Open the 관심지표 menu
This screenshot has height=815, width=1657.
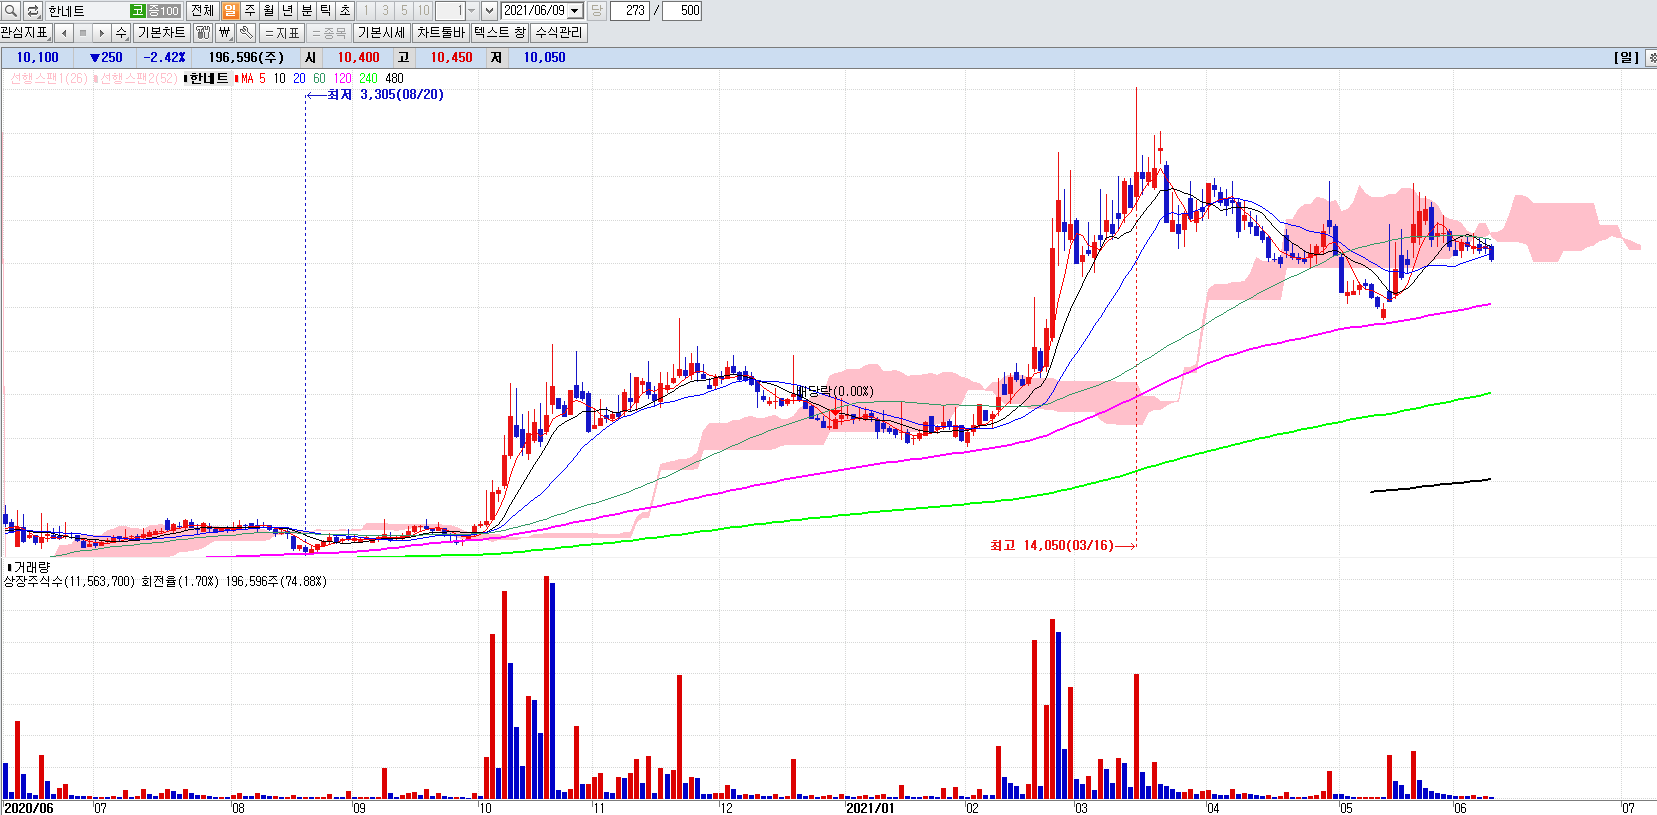25,33
